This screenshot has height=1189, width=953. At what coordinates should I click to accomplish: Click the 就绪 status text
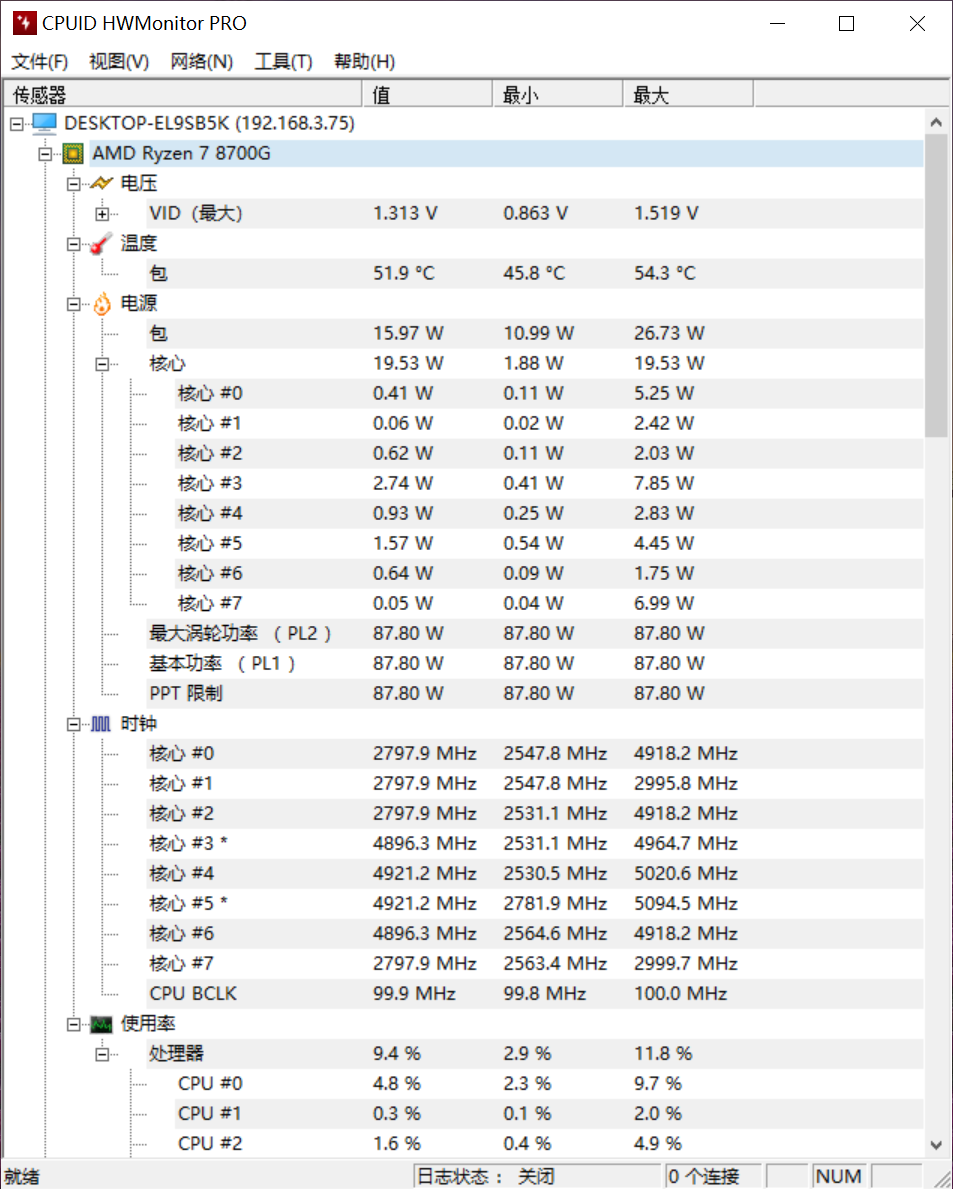click(x=22, y=1177)
